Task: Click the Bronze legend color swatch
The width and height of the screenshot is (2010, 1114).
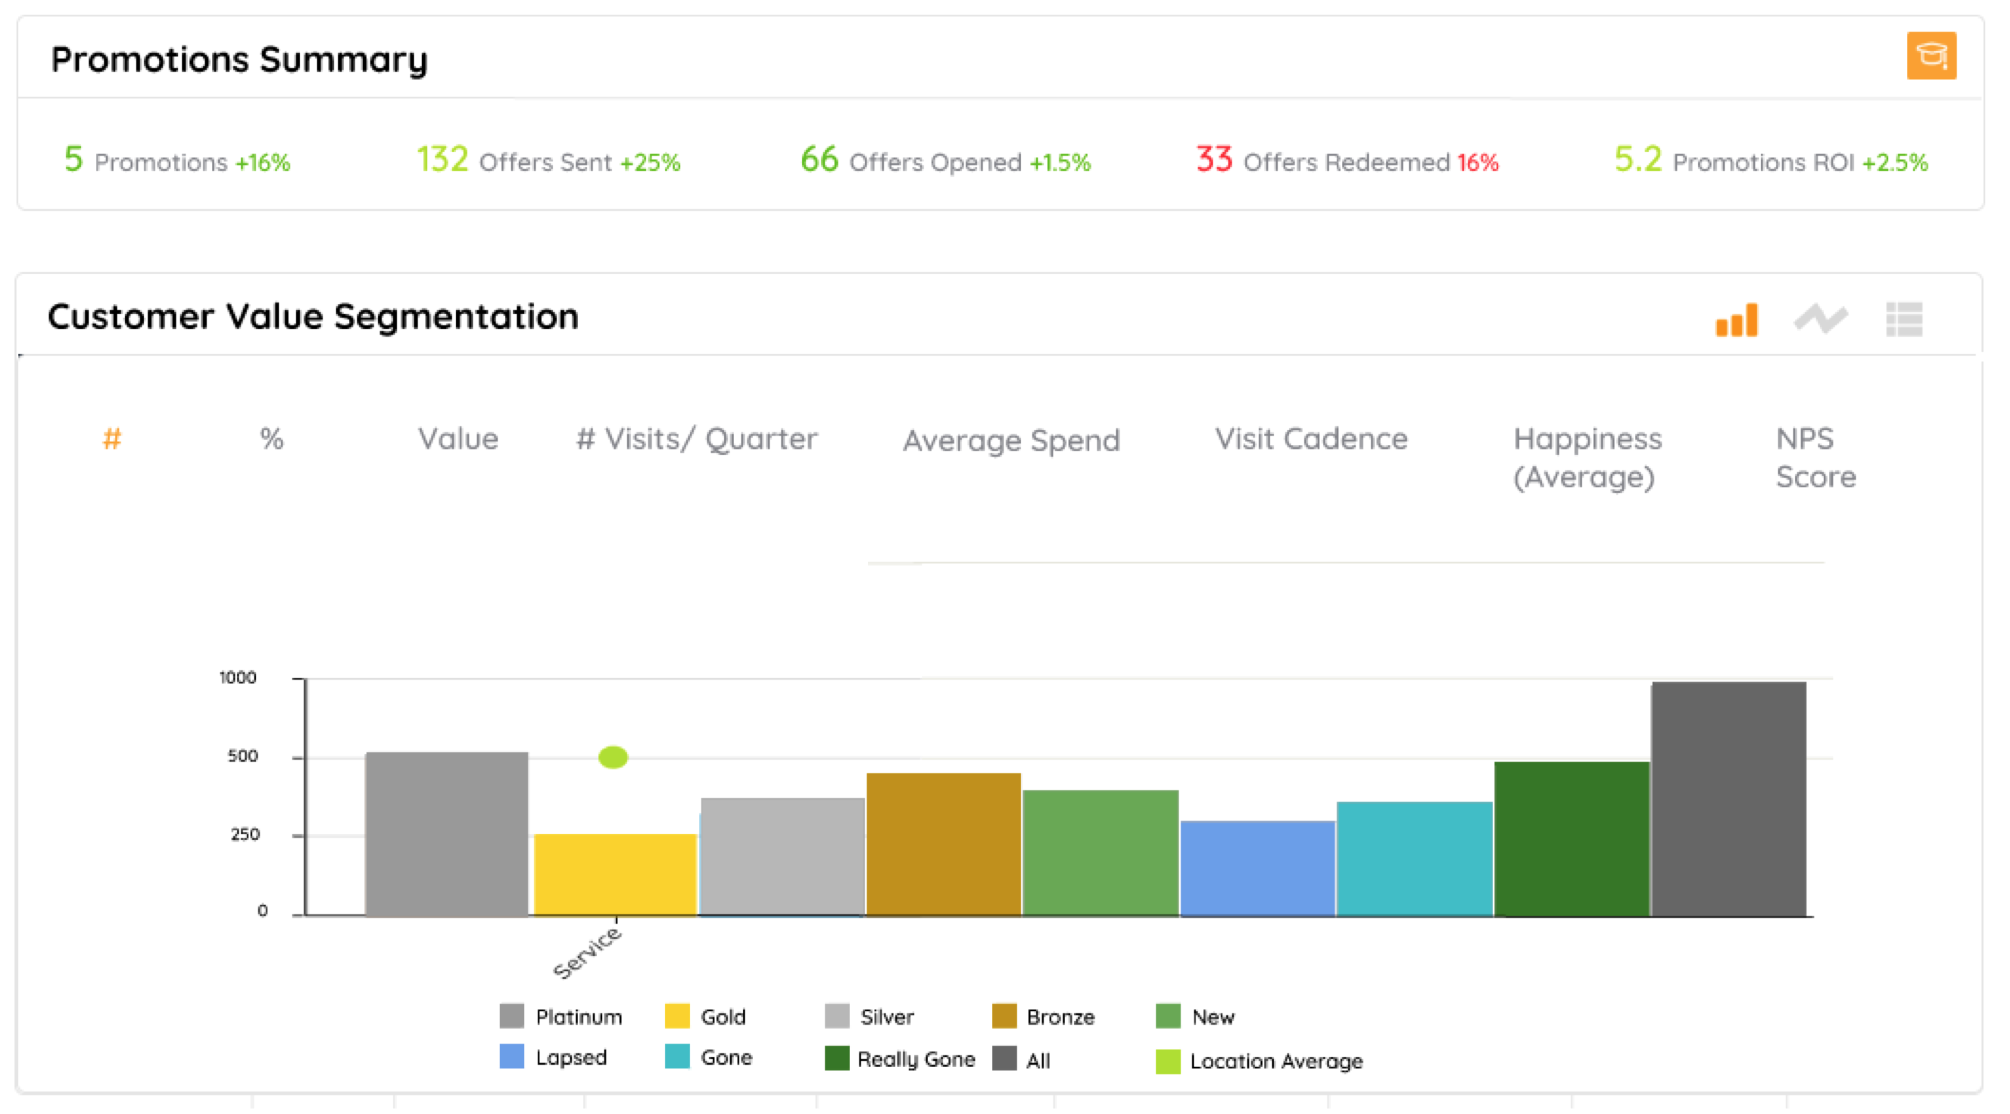Action: point(1004,1017)
